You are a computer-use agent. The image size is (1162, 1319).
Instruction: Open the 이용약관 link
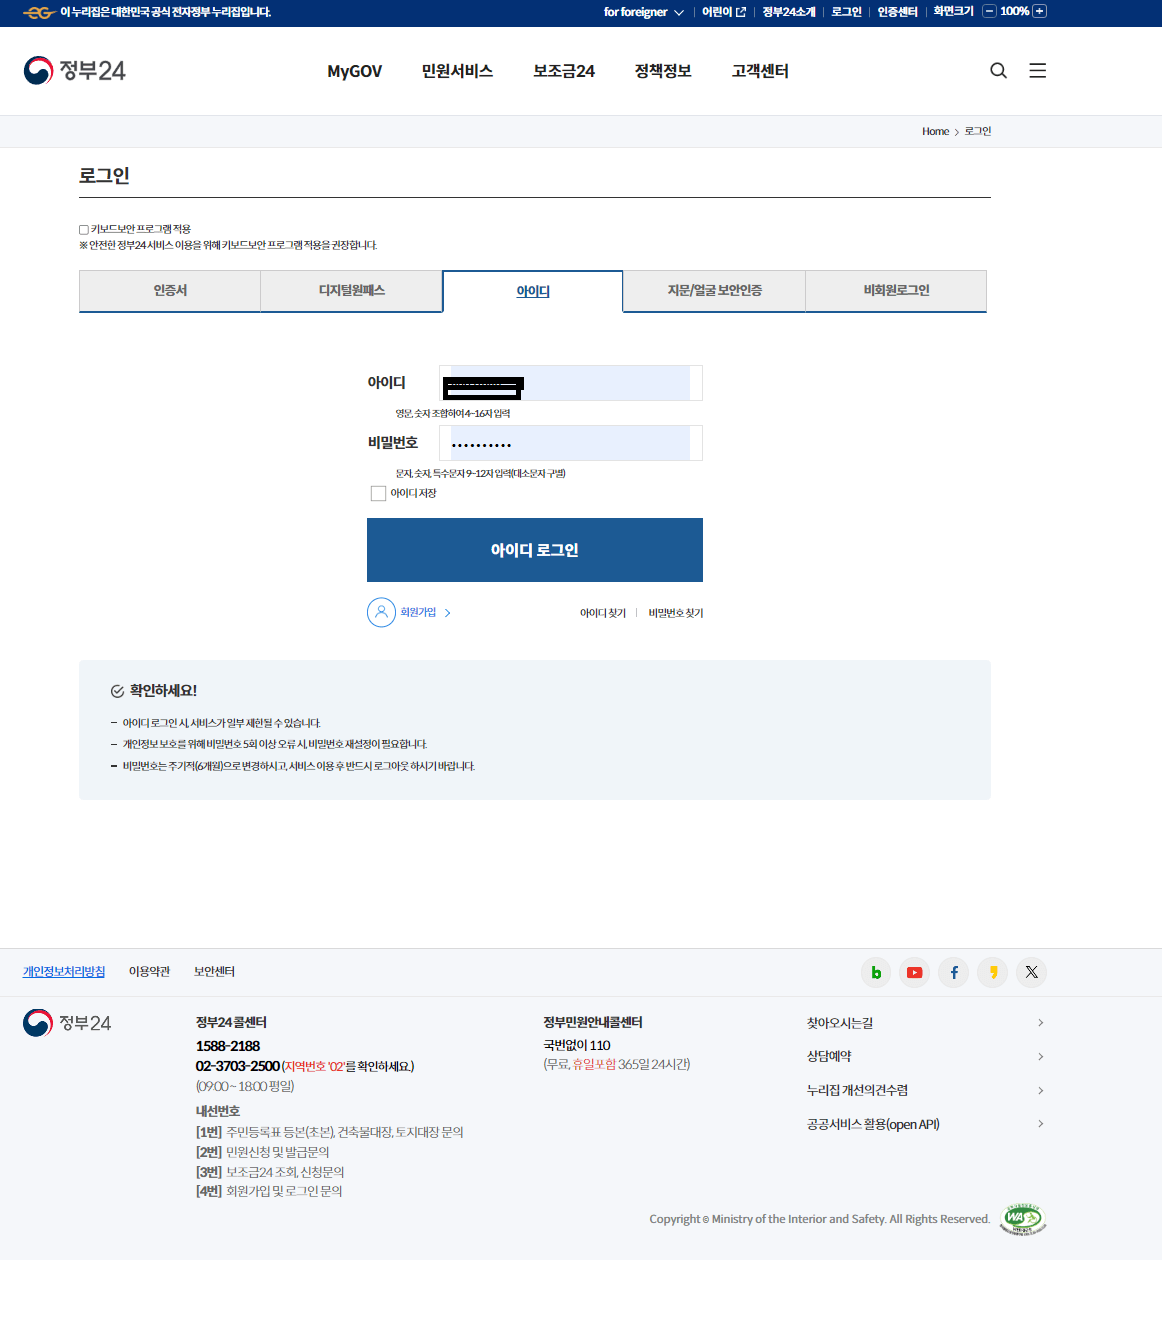[x=149, y=972]
